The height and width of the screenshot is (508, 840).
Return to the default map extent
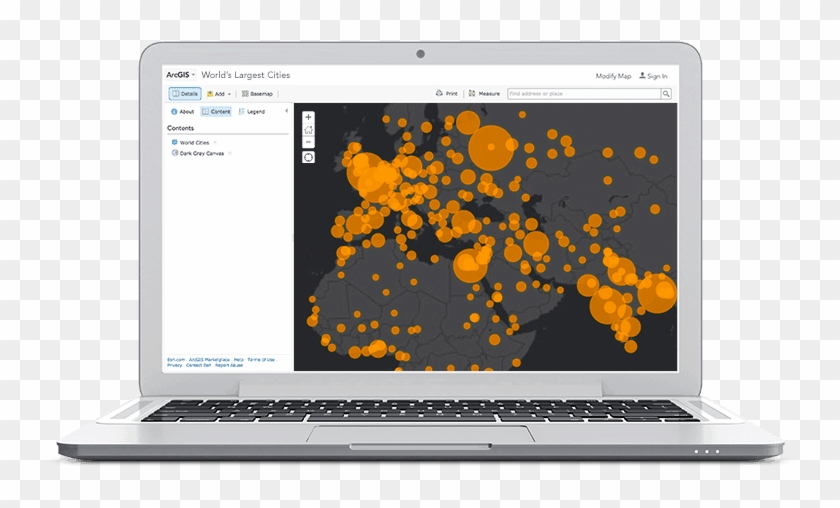[308, 130]
